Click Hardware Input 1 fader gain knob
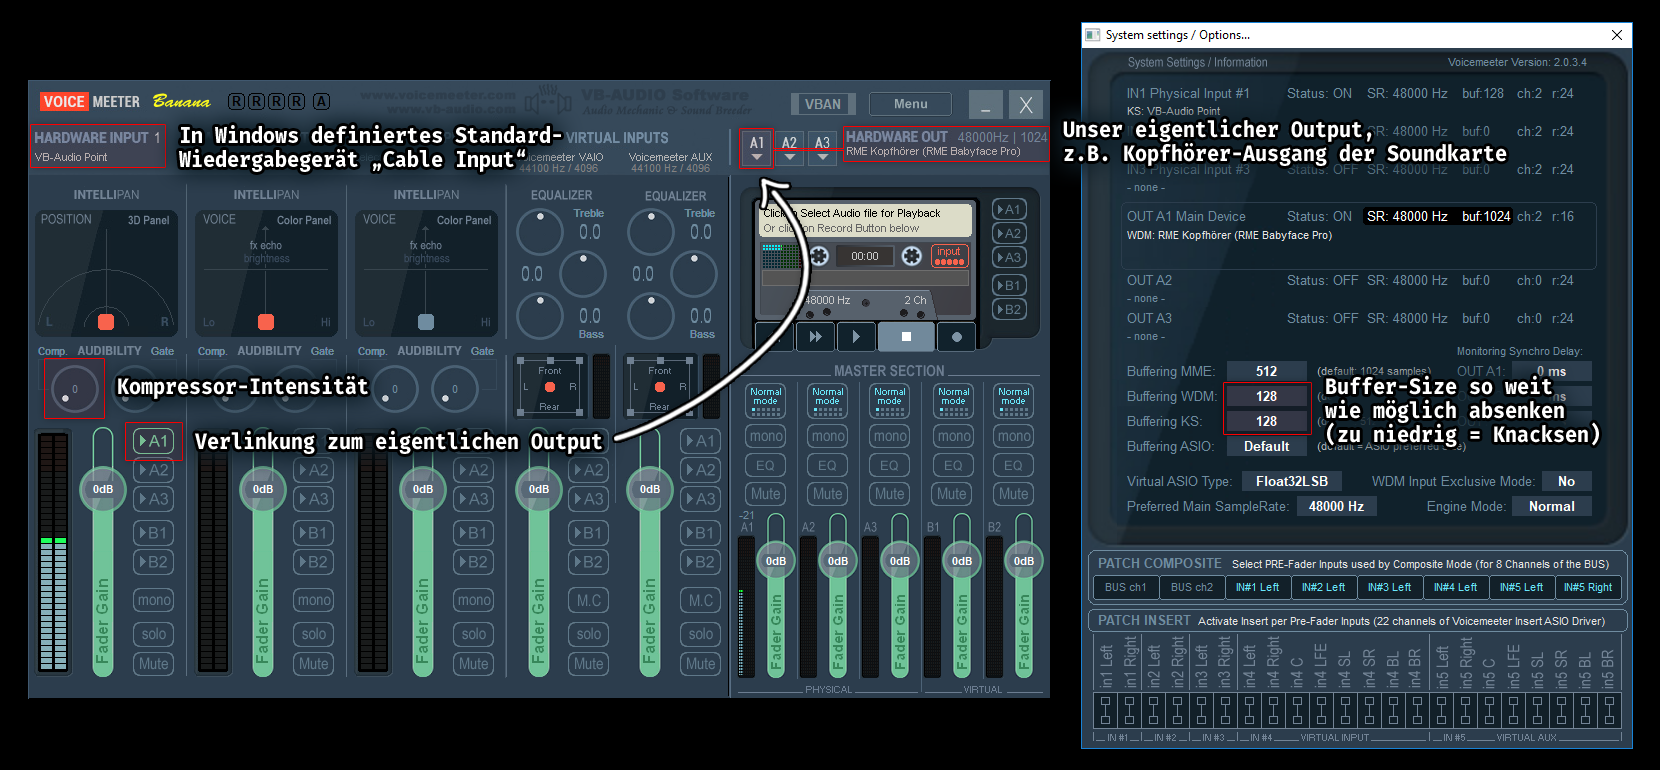 [103, 489]
